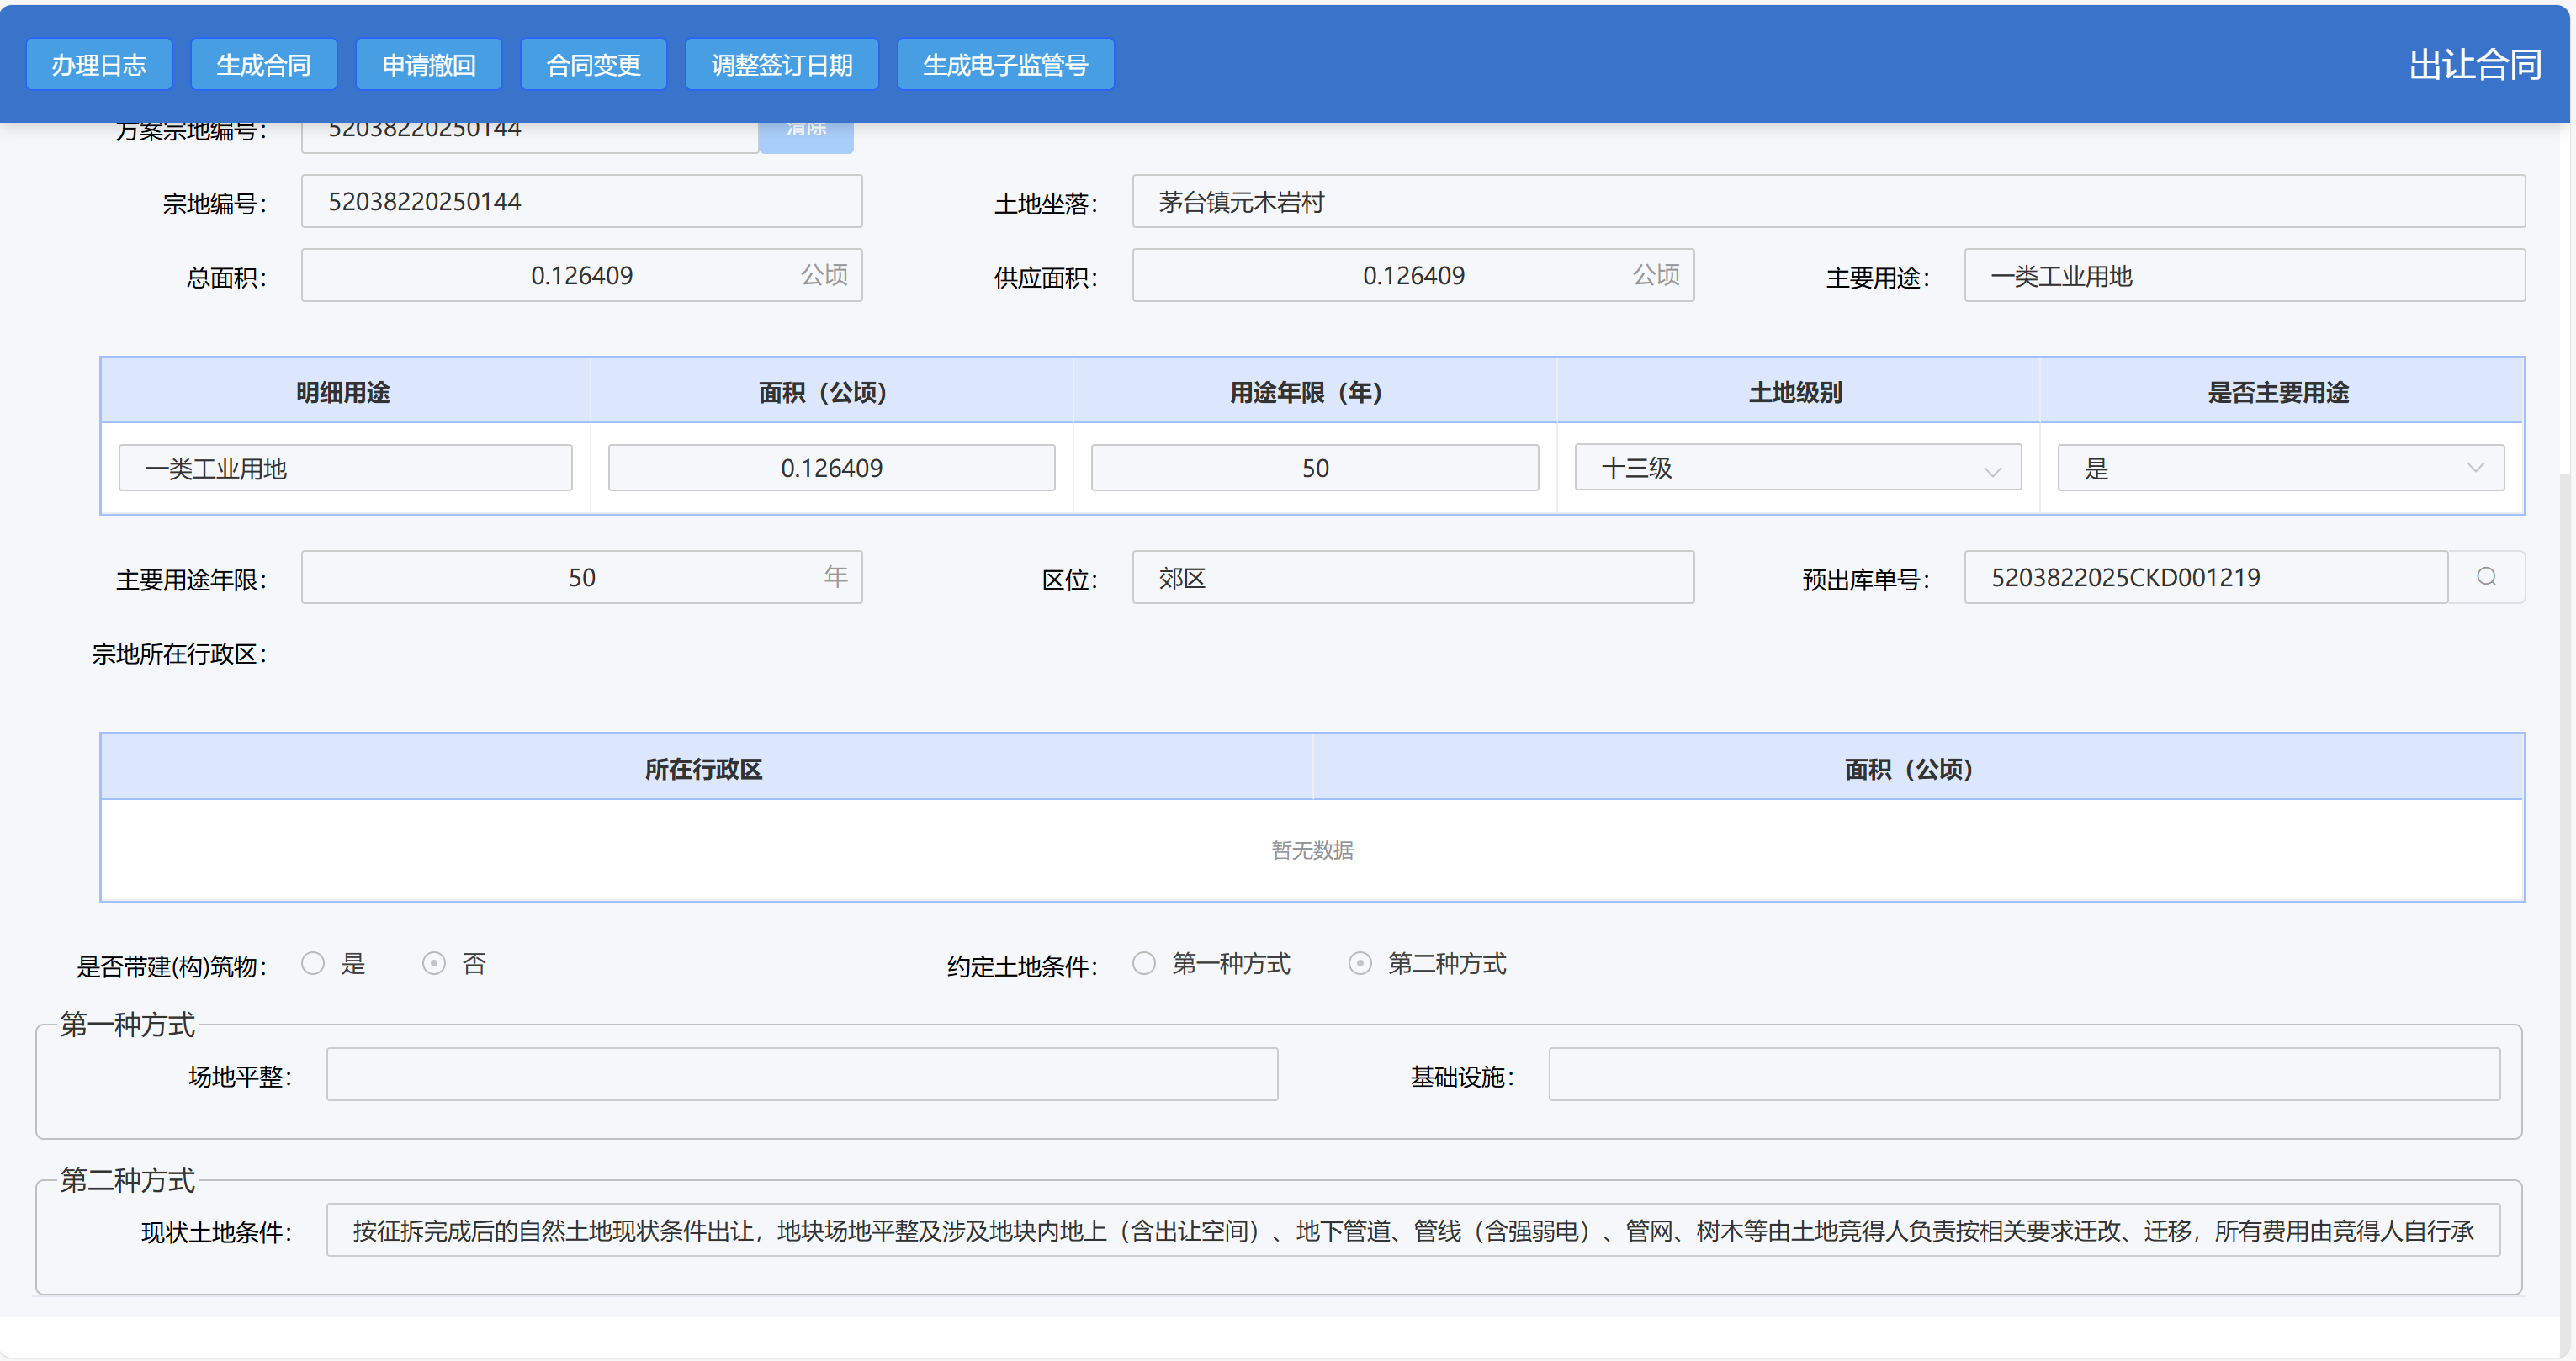Click 生成电子监管号 button
2576x1361 pixels.
1005,65
